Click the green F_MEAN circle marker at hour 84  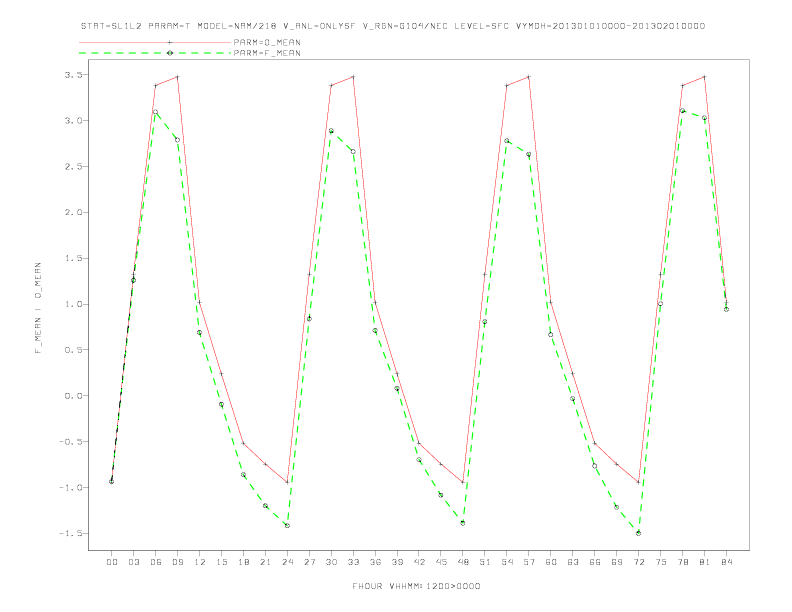click(726, 310)
